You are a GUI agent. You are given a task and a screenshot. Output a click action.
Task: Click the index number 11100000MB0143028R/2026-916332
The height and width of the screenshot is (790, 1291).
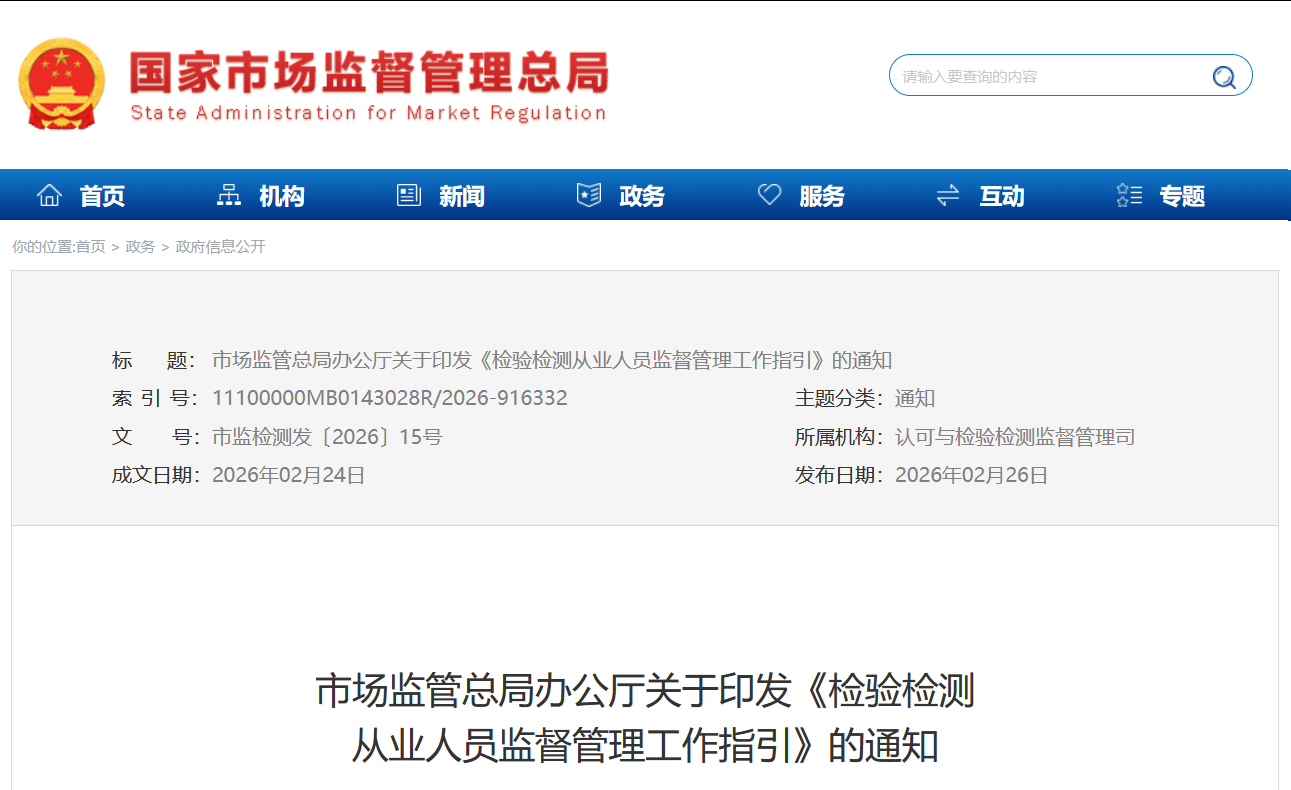click(389, 398)
